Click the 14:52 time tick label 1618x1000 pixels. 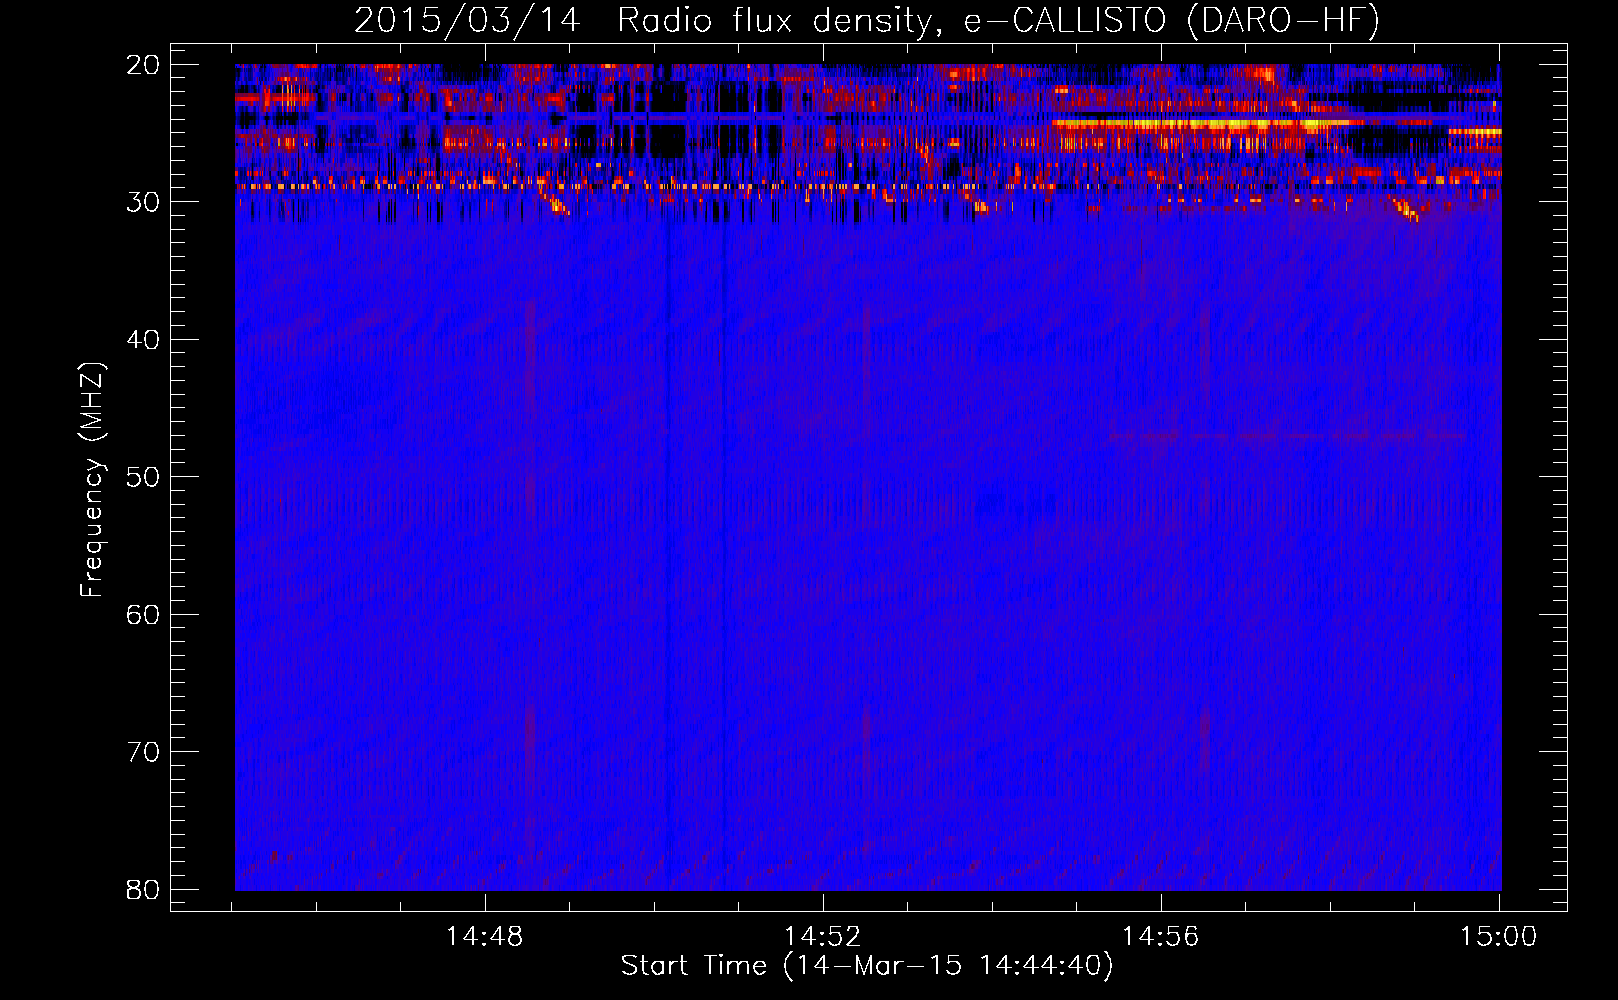click(822, 937)
